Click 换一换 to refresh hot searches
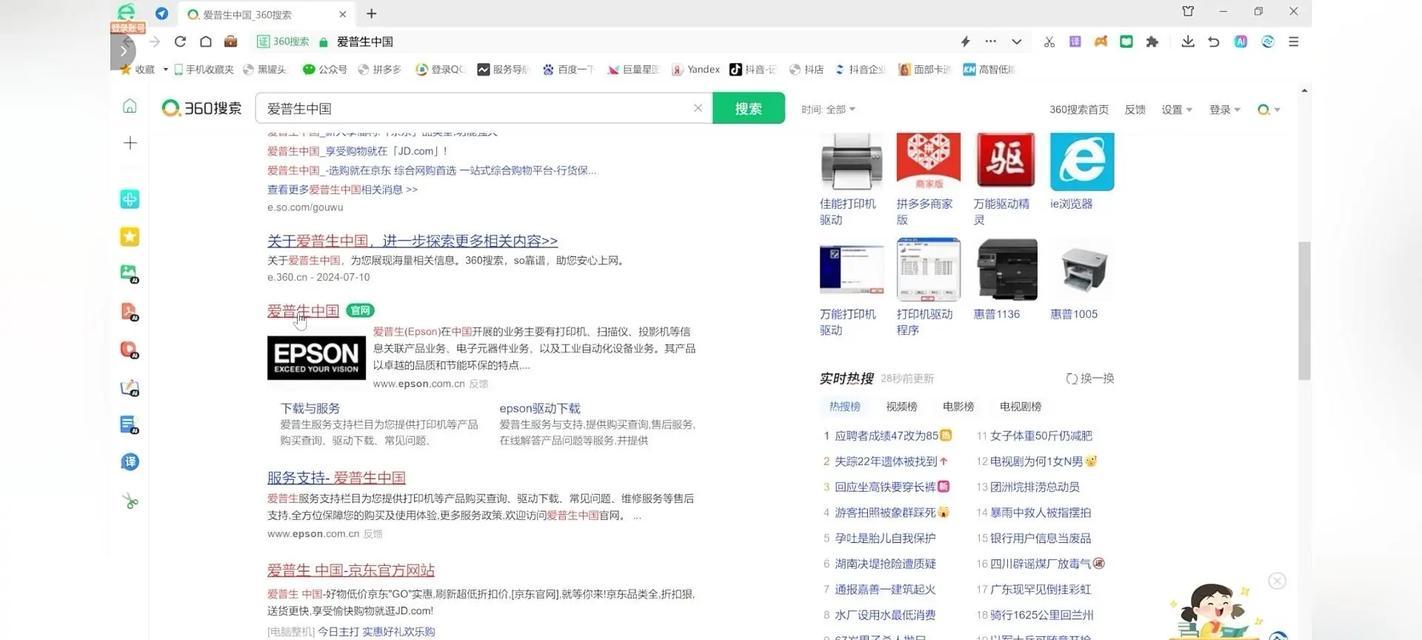This screenshot has height=640, width=1422. pos(1089,378)
